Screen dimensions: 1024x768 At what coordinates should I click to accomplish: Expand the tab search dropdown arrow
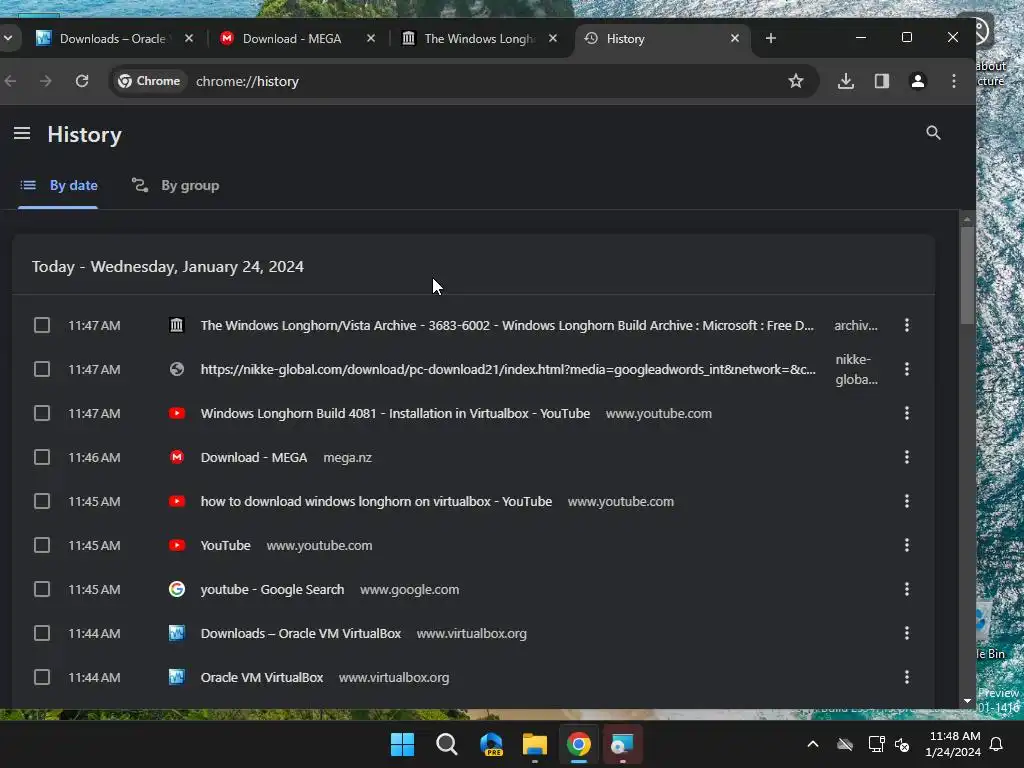click(8, 38)
